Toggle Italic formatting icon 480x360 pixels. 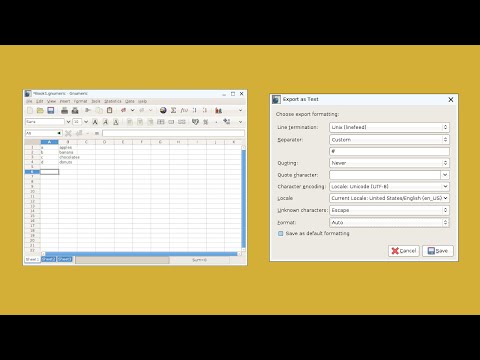[105, 122]
